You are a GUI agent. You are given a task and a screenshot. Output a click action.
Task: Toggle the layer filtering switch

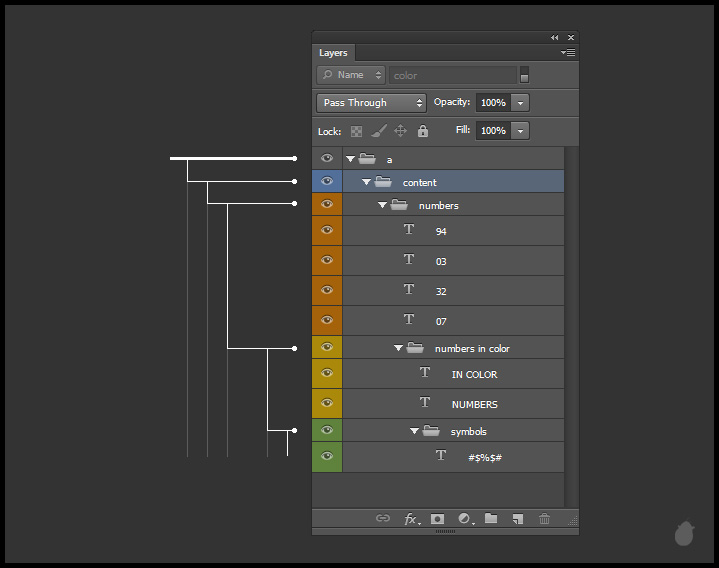tap(524, 75)
